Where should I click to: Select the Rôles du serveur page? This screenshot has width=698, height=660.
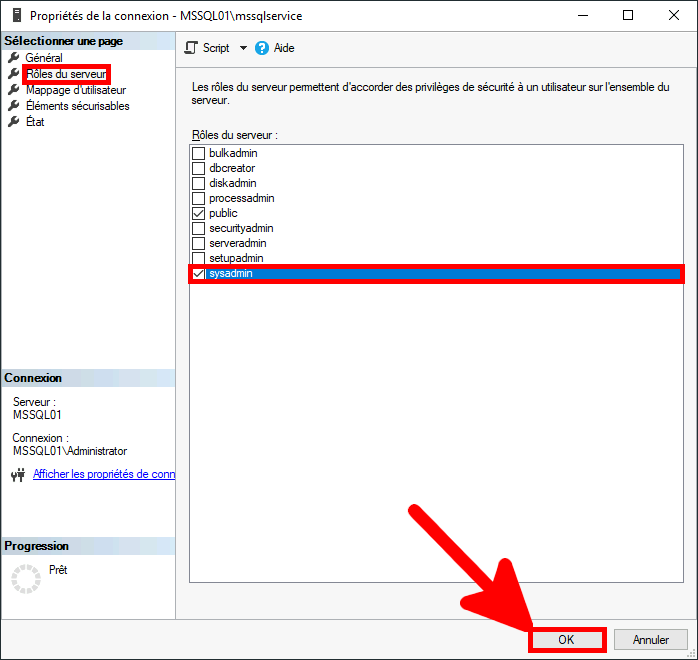point(66,74)
